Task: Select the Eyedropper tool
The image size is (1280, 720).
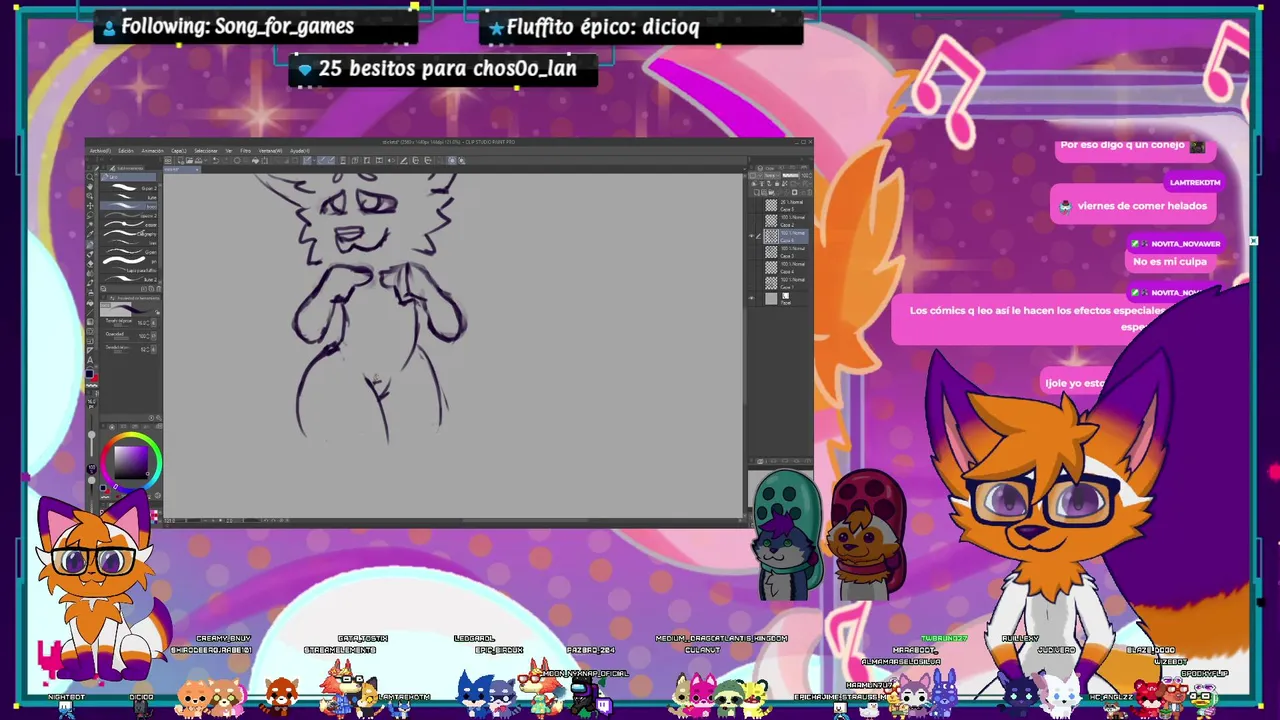Action: point(90,234)
